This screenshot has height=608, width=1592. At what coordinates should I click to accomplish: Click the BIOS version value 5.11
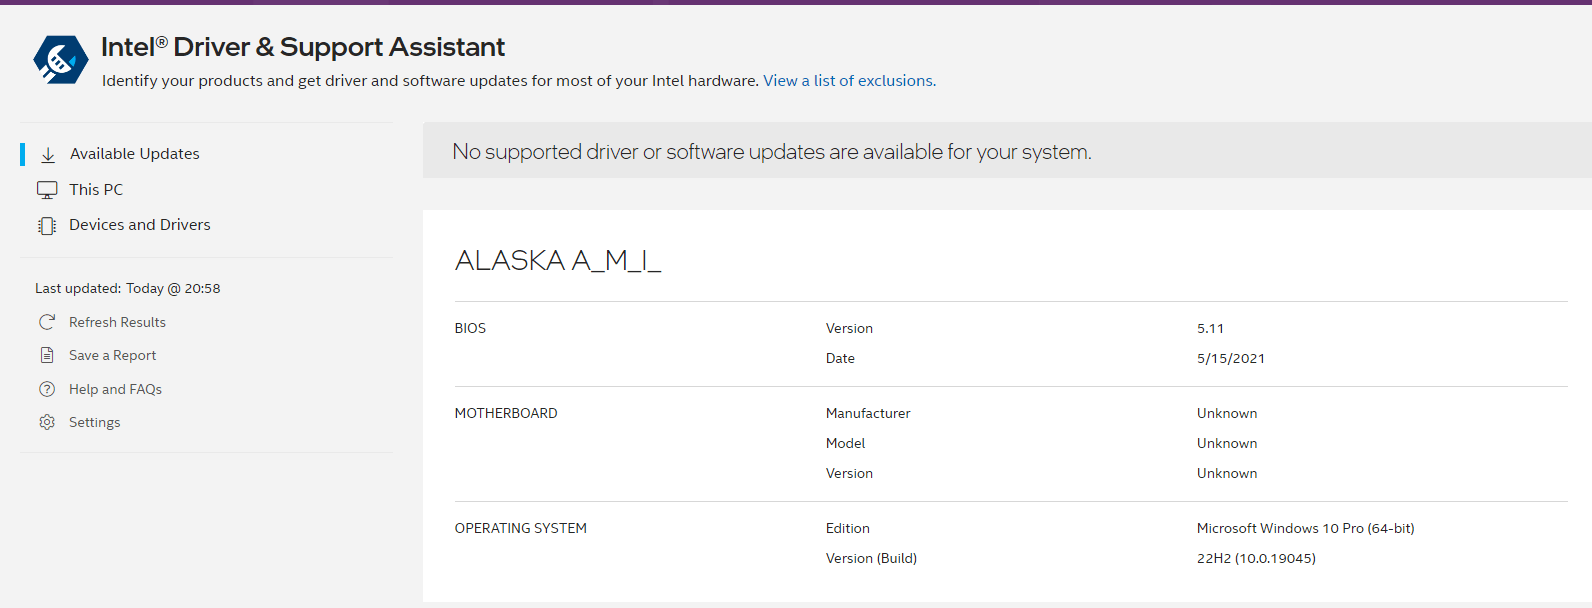[1210, 328]
